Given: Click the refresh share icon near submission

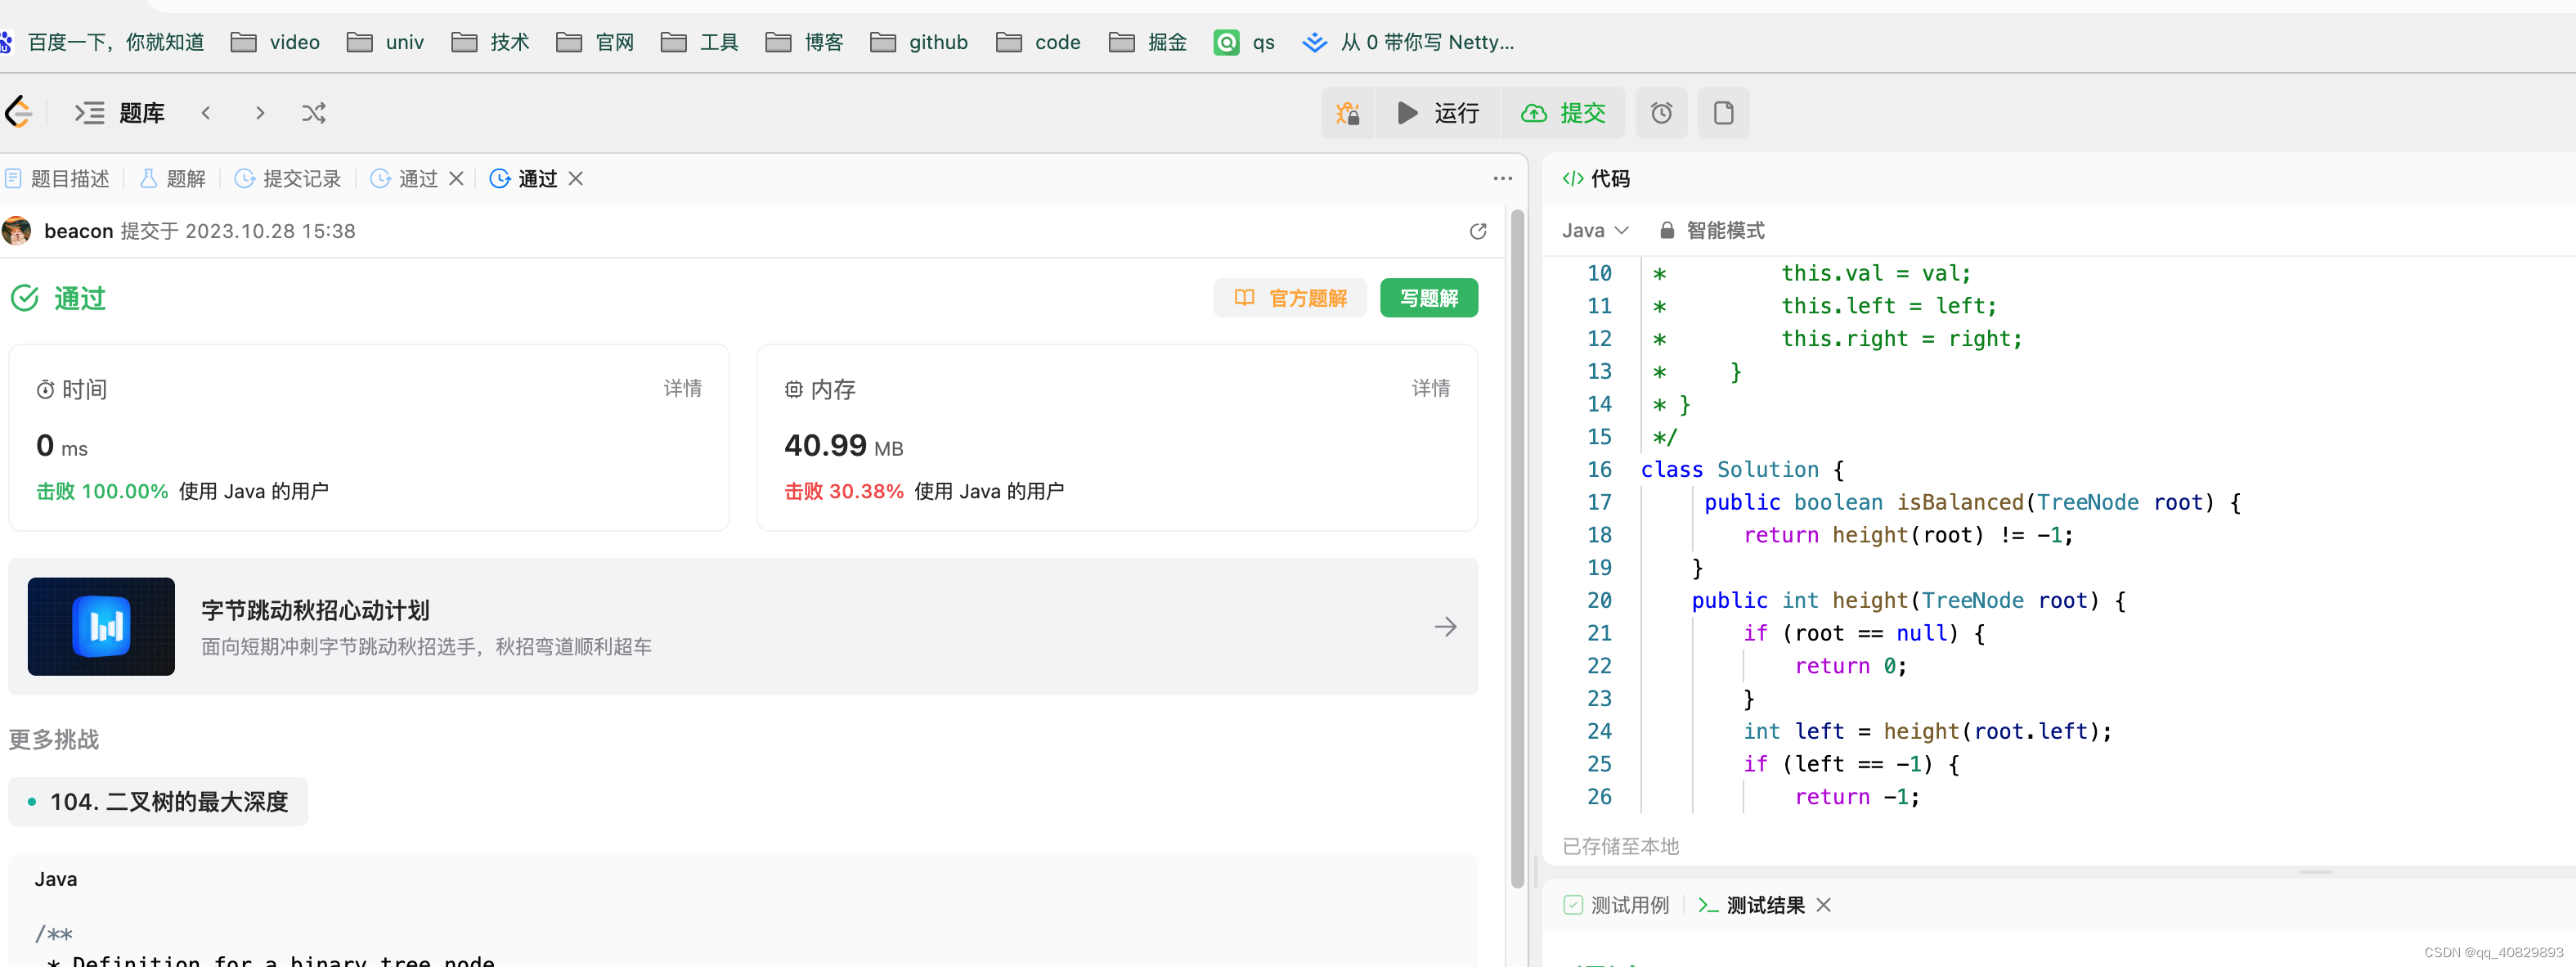Looking at the screenshot, I should pyautogui.click(x=1478, y=231).
